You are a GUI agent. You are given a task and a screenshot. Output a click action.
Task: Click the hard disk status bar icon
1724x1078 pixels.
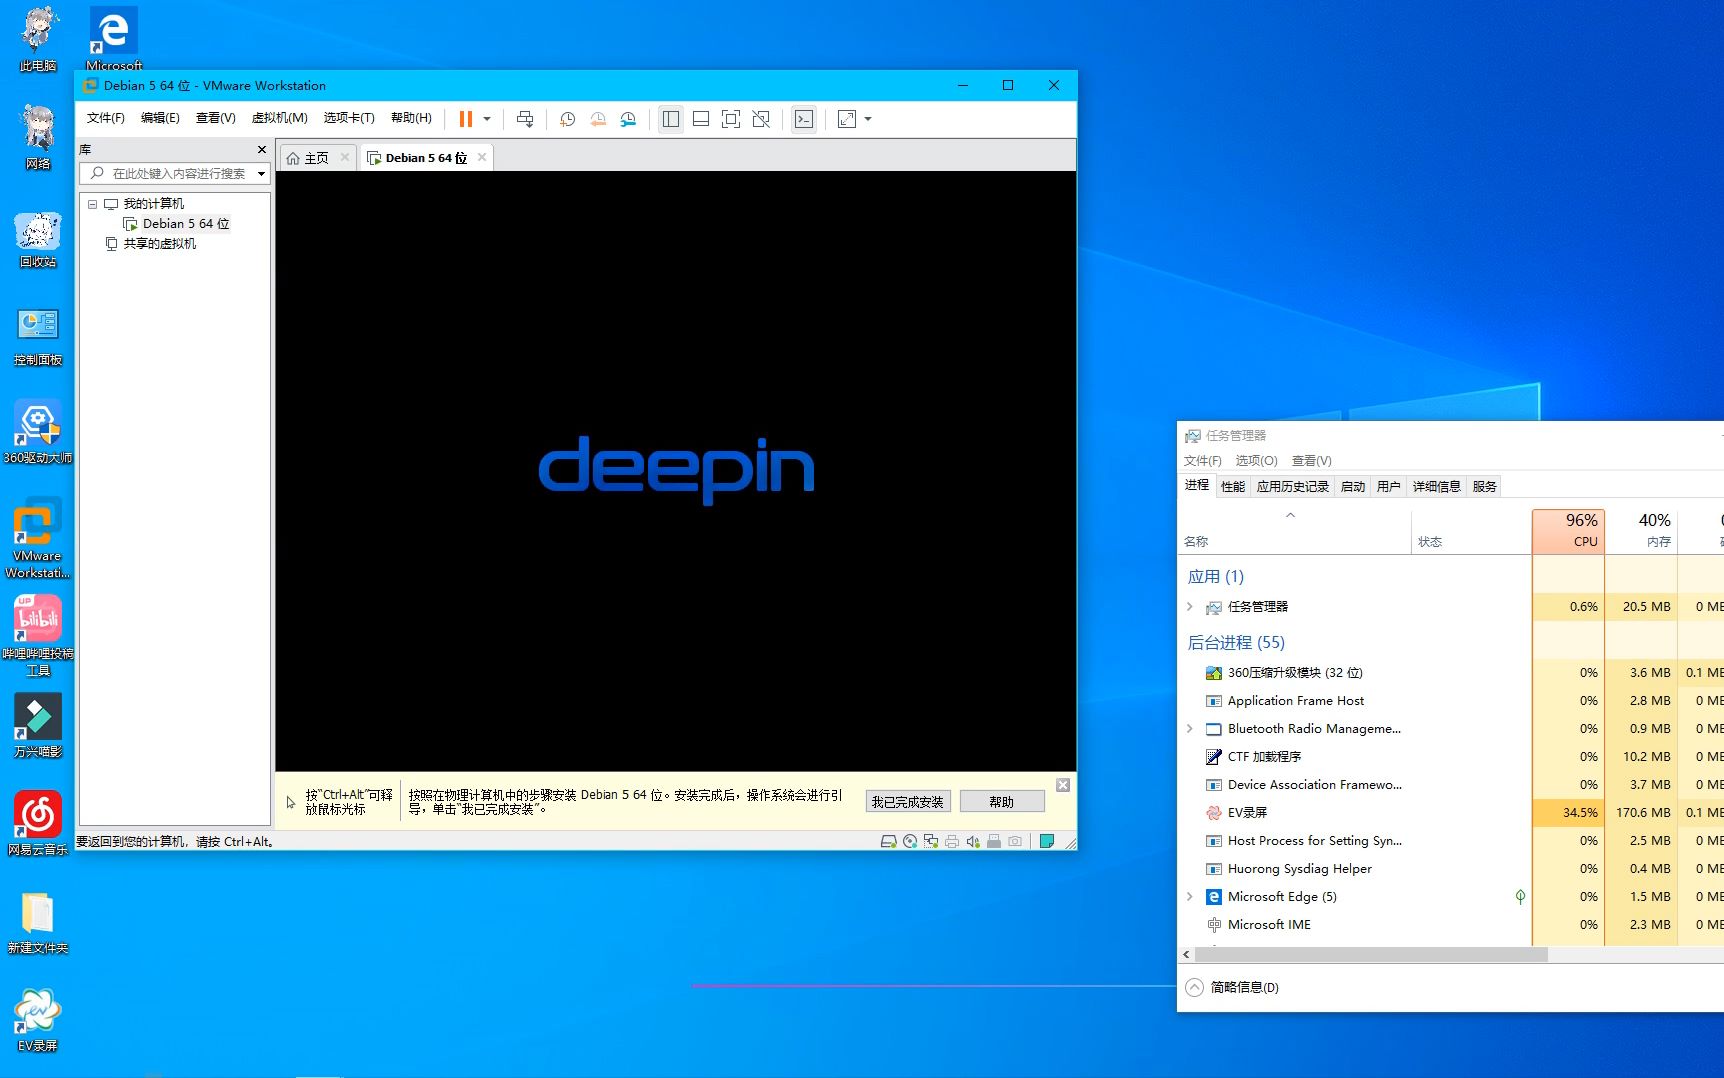click(x=888, y=842)
